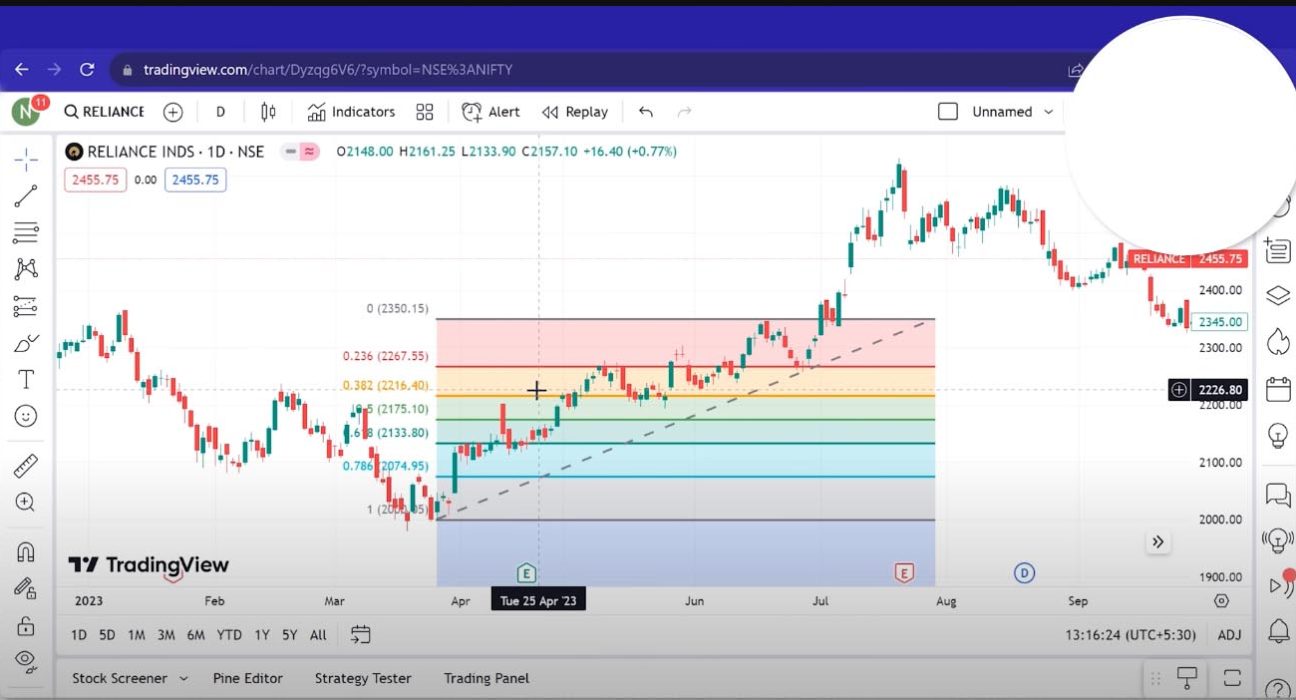Screen dimensions: 1296x700
Task: Click the Compare or add symbol plus icon
Action: (173, 112)
